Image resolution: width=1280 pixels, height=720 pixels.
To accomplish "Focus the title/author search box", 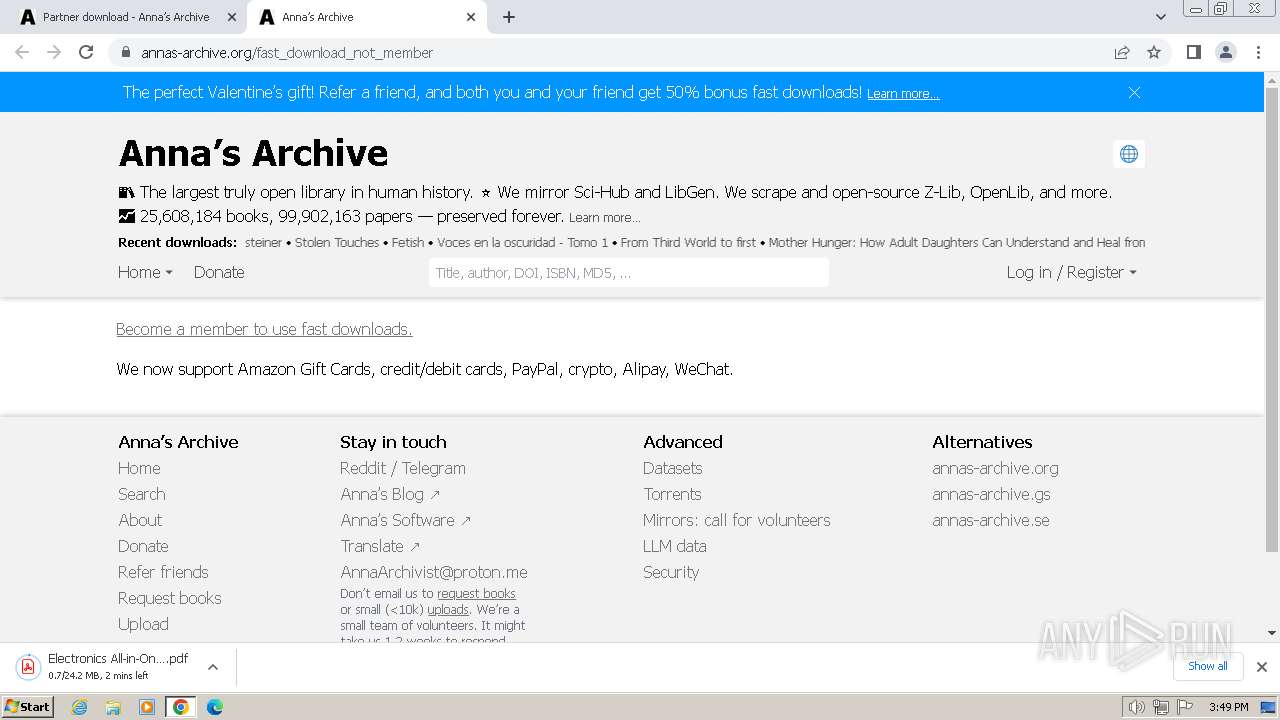I will point(629,273).
